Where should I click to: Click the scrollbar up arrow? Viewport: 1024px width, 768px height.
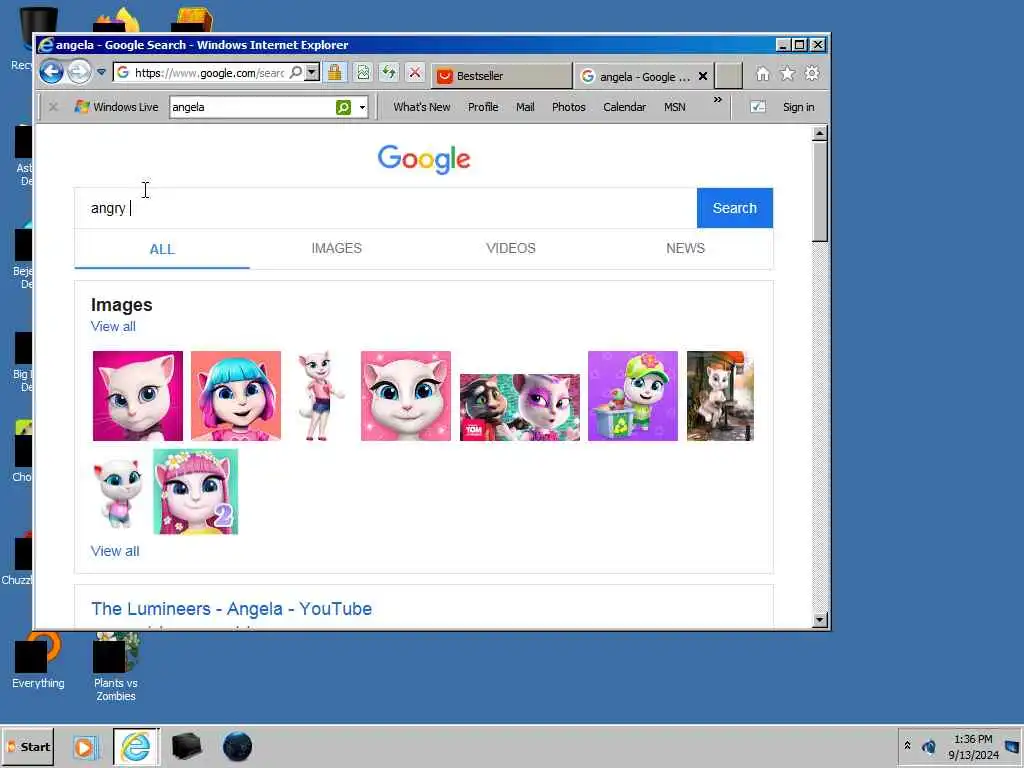820,133
